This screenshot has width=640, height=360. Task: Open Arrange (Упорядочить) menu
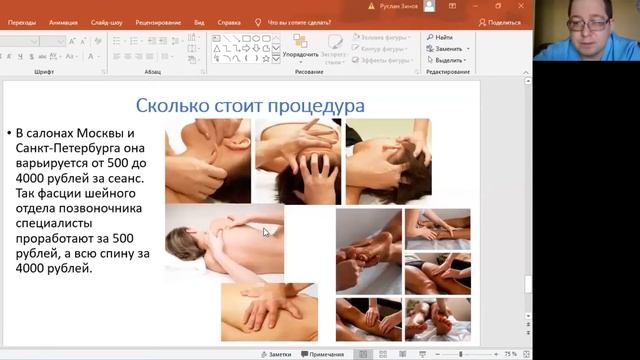[x=300, y=49]
